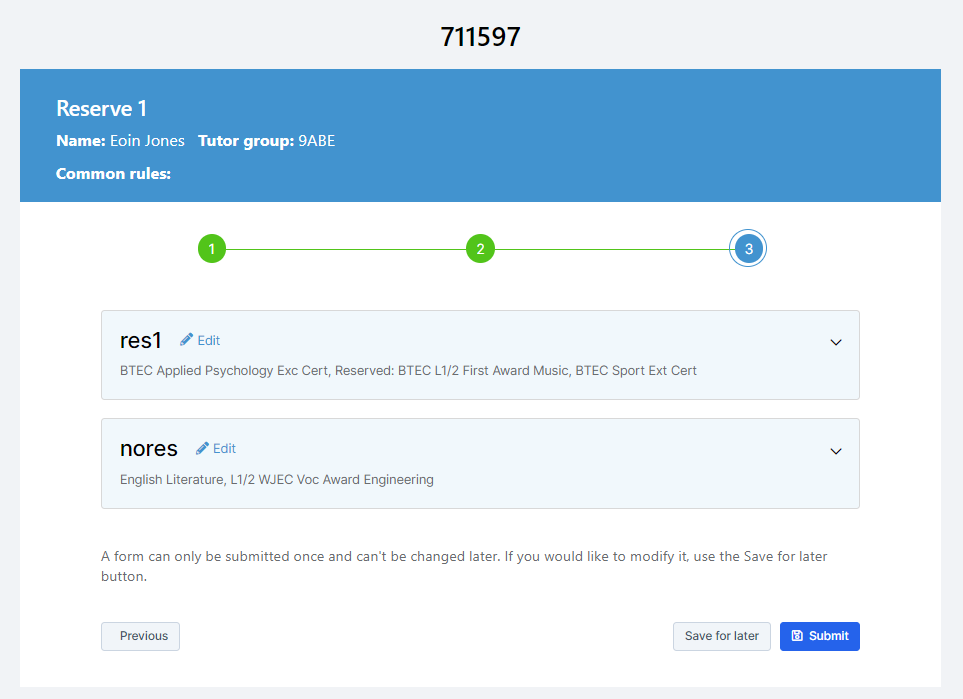
Task: Click the pencil icon beside res1
Action: pyautogui.click(x=186, y=340)
